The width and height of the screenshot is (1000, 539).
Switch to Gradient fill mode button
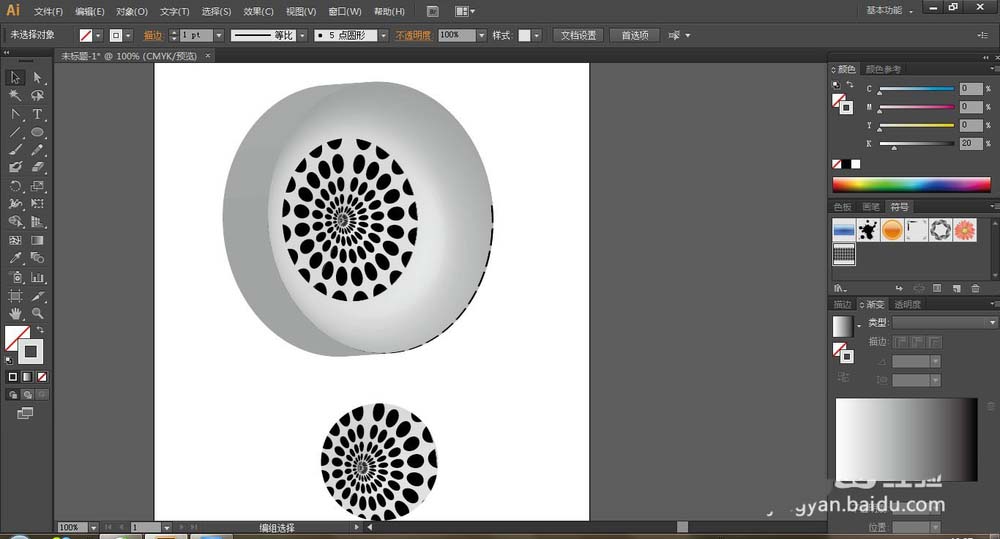pos(27,377)
